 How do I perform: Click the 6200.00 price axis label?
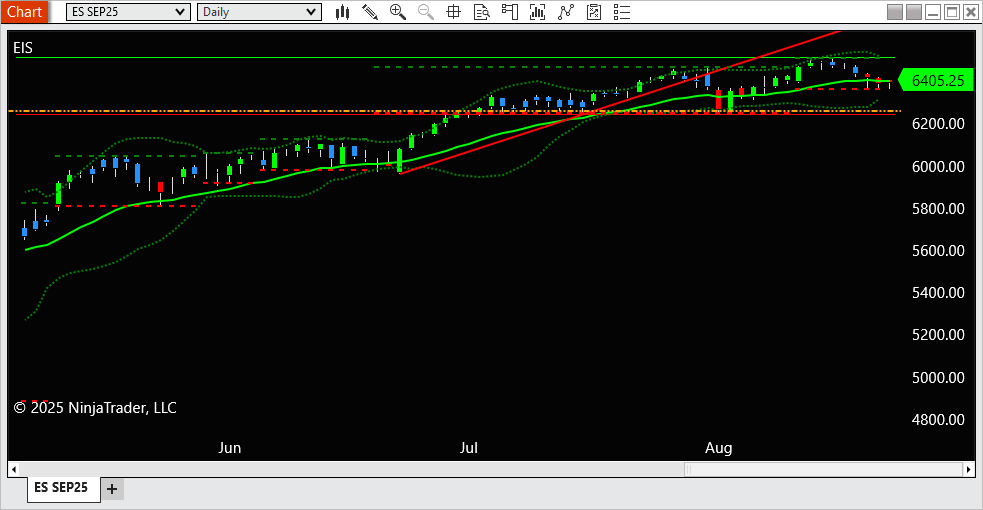pyautogui.click(x=938, y=123)
